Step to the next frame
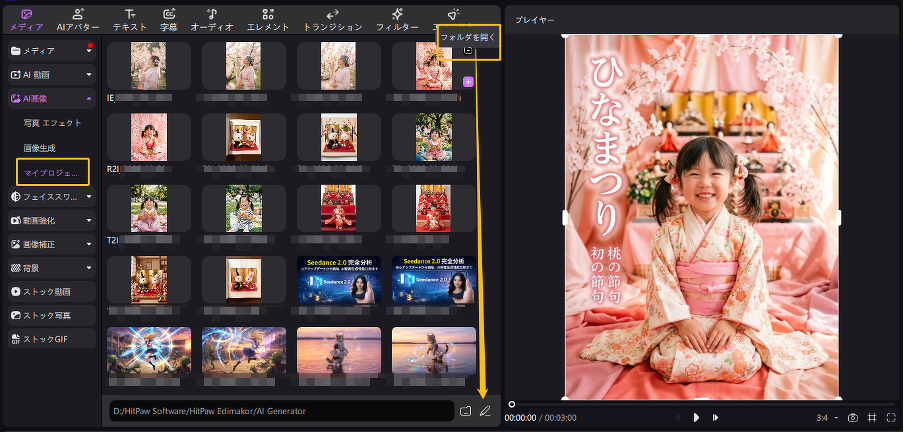This screenshot has width=904, height=432. (x=713, y=417)
